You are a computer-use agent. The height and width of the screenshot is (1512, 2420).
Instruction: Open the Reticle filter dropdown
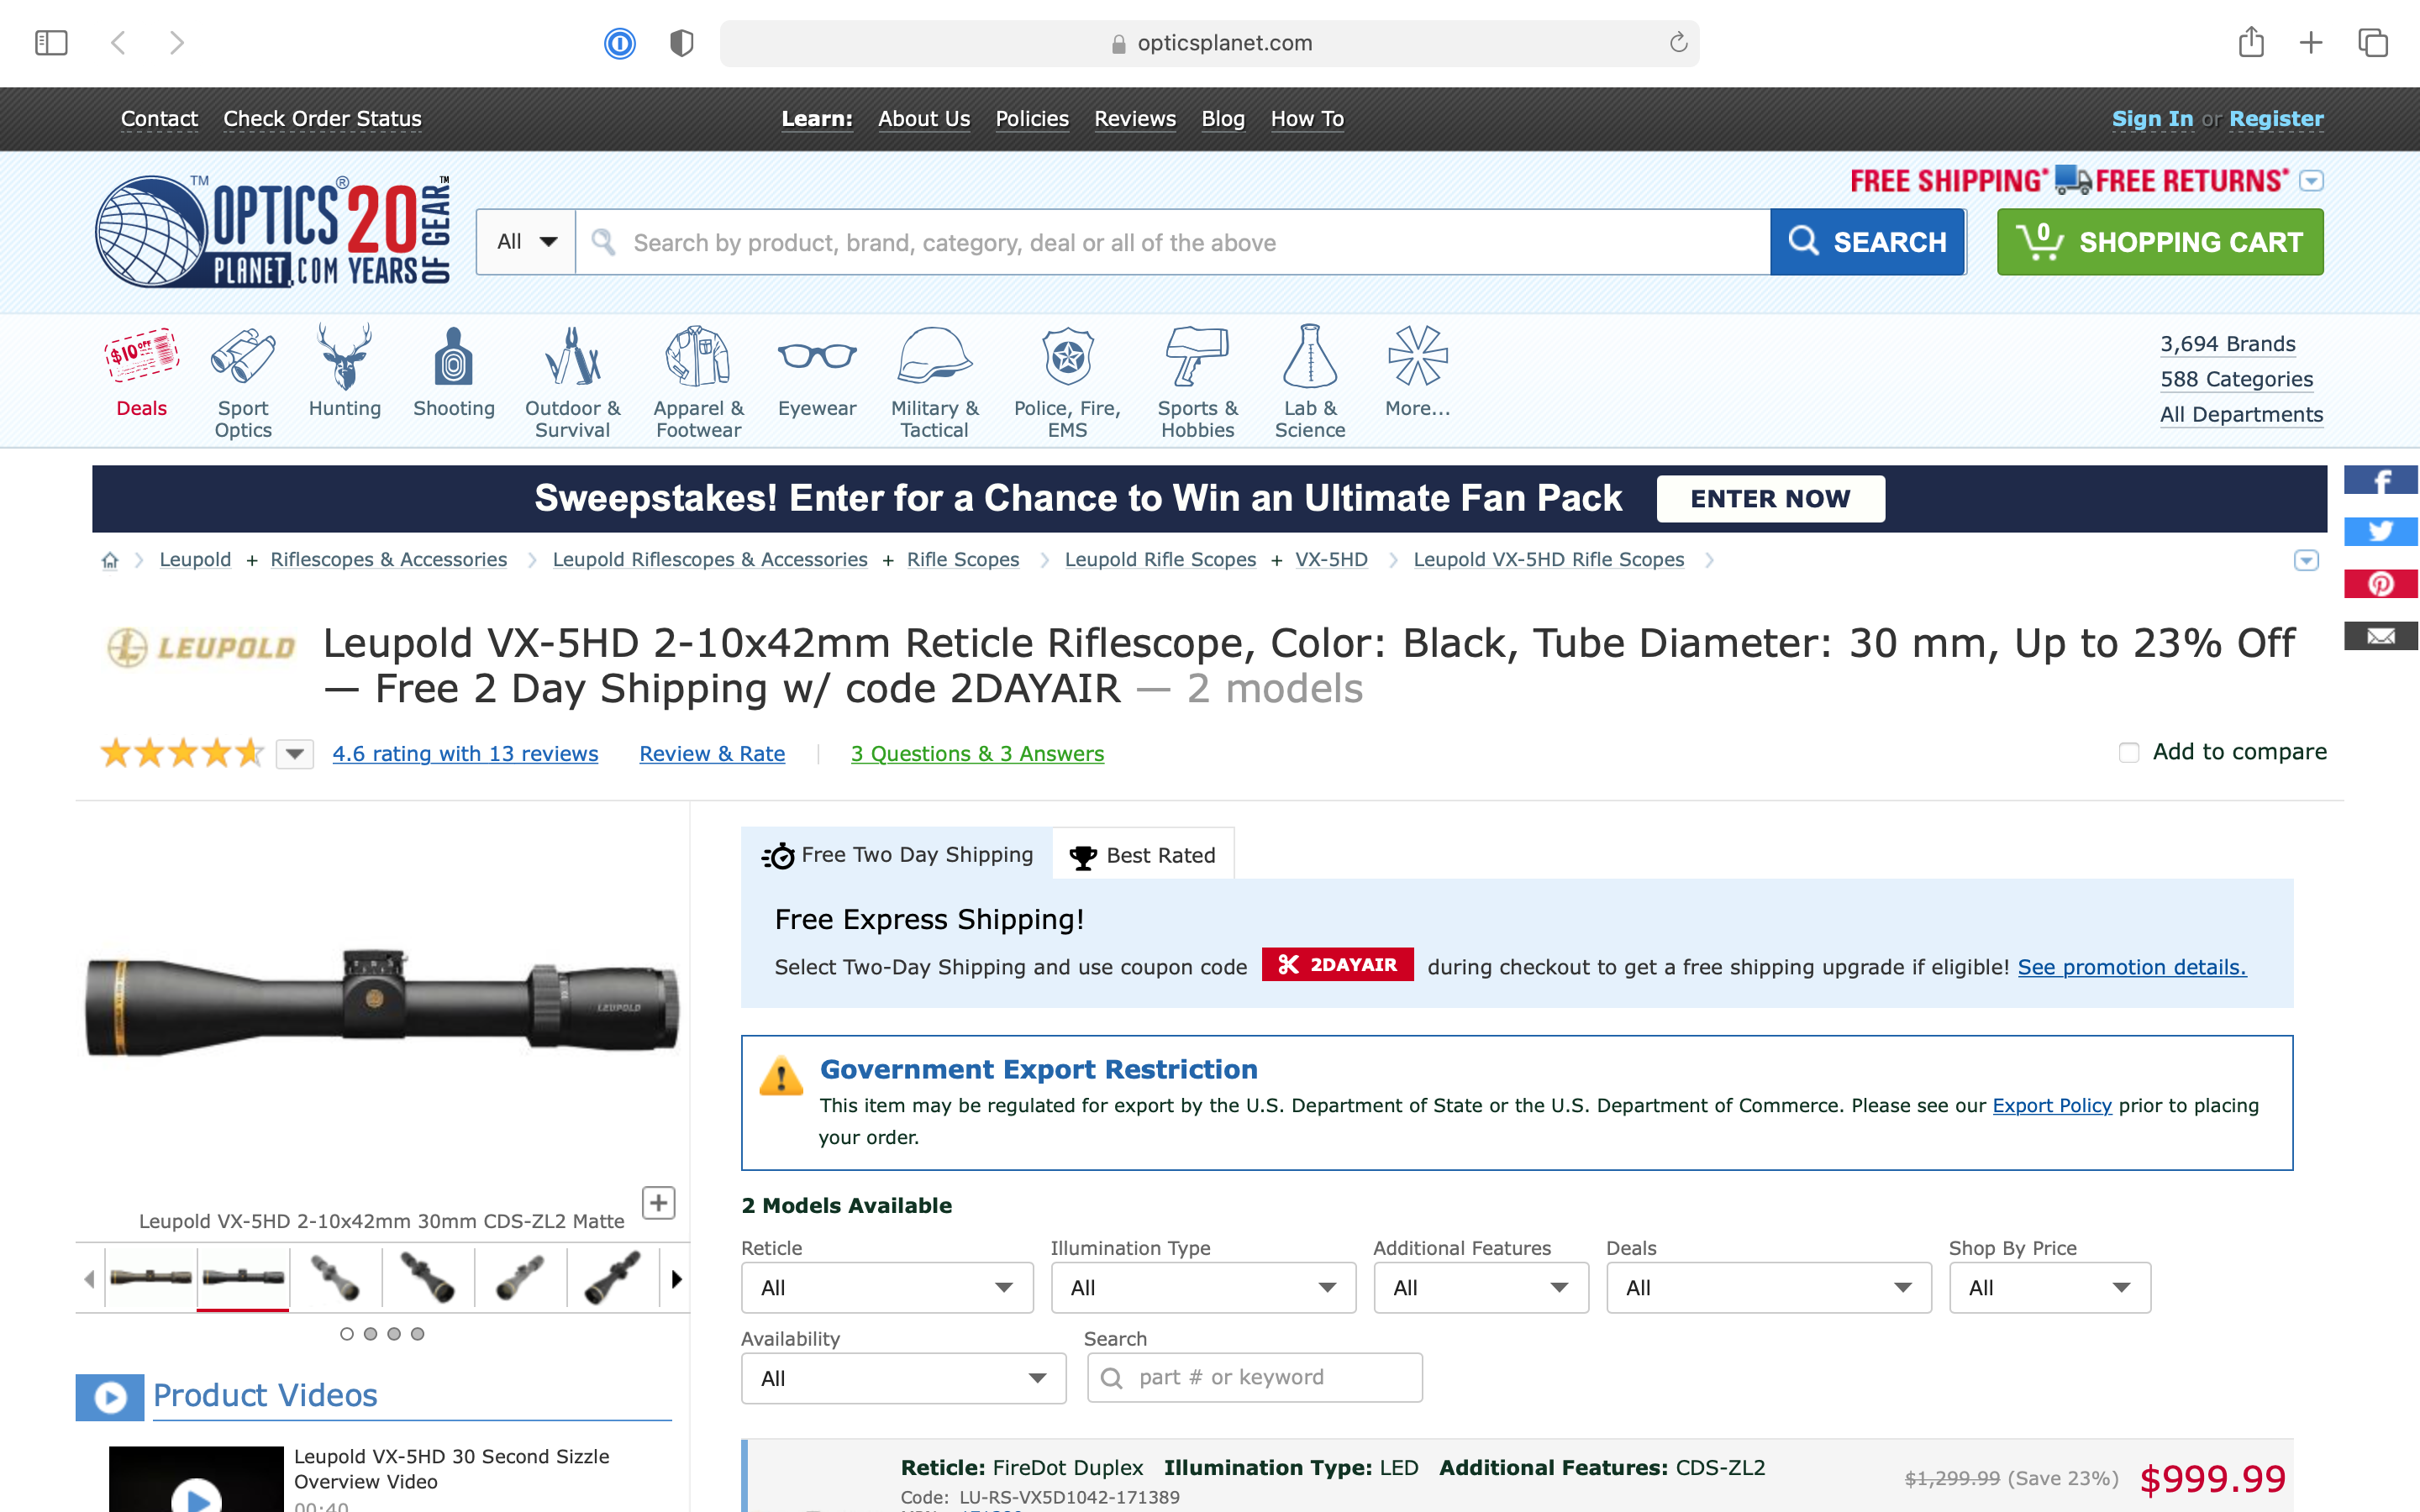[887, 1288]
